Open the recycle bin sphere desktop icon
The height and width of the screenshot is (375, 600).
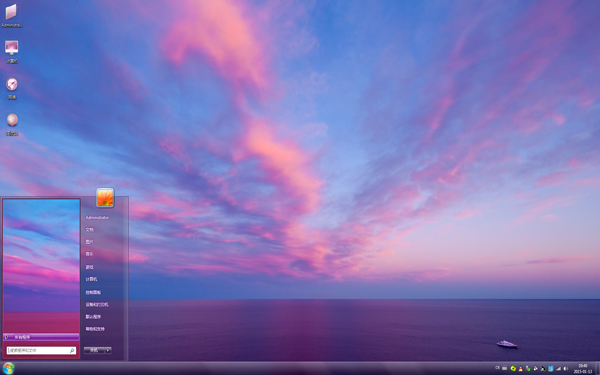[x=12, y=124]
